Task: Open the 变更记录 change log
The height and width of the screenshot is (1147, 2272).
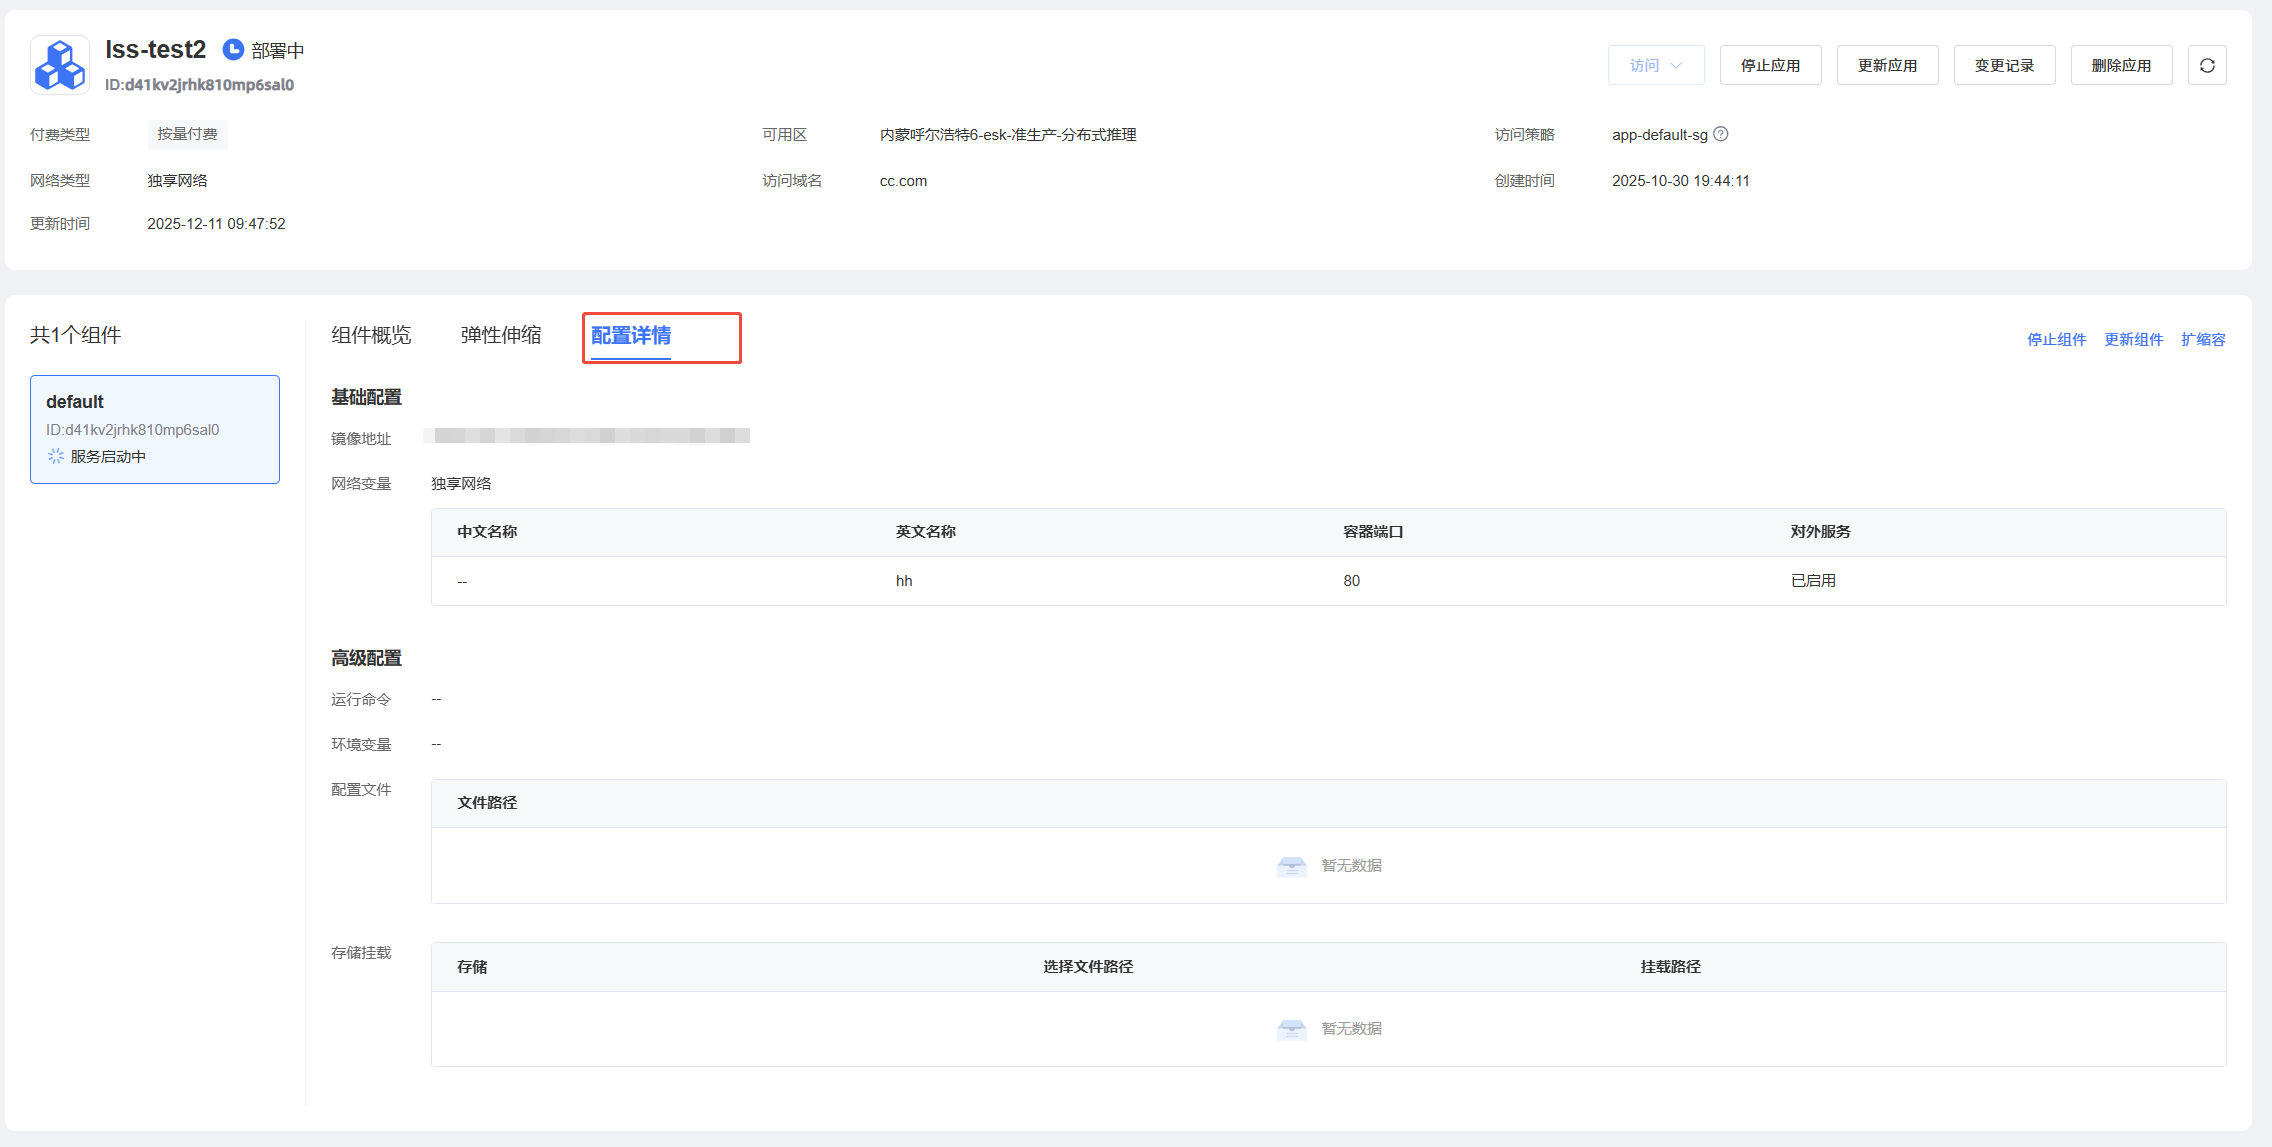Action: click(x=2004, y=65)
